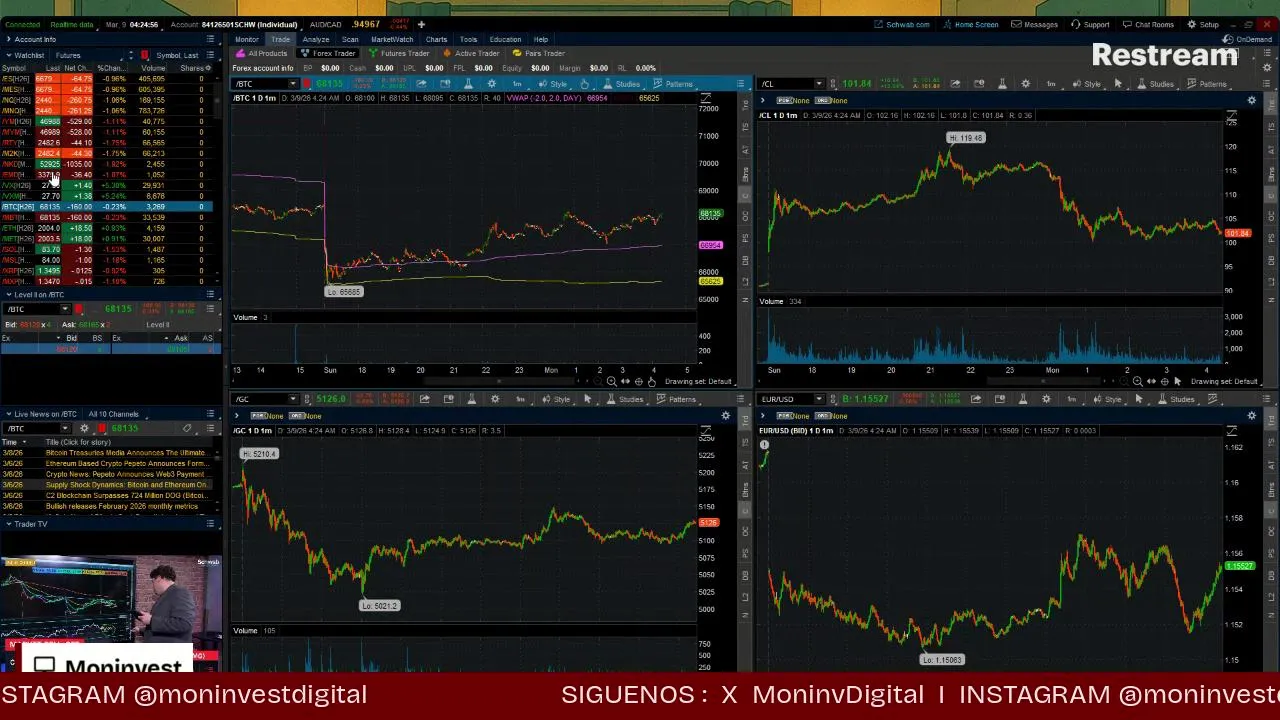This screenshot has height=720, width=1280.
Task: Open the Pairs Trader subtab
Action: point(540,53)
